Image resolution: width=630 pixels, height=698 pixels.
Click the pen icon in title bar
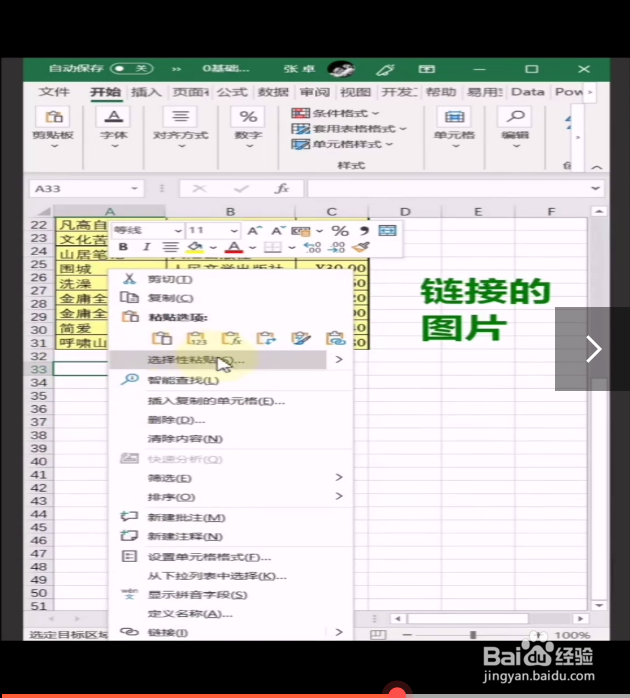pos(386,69)
